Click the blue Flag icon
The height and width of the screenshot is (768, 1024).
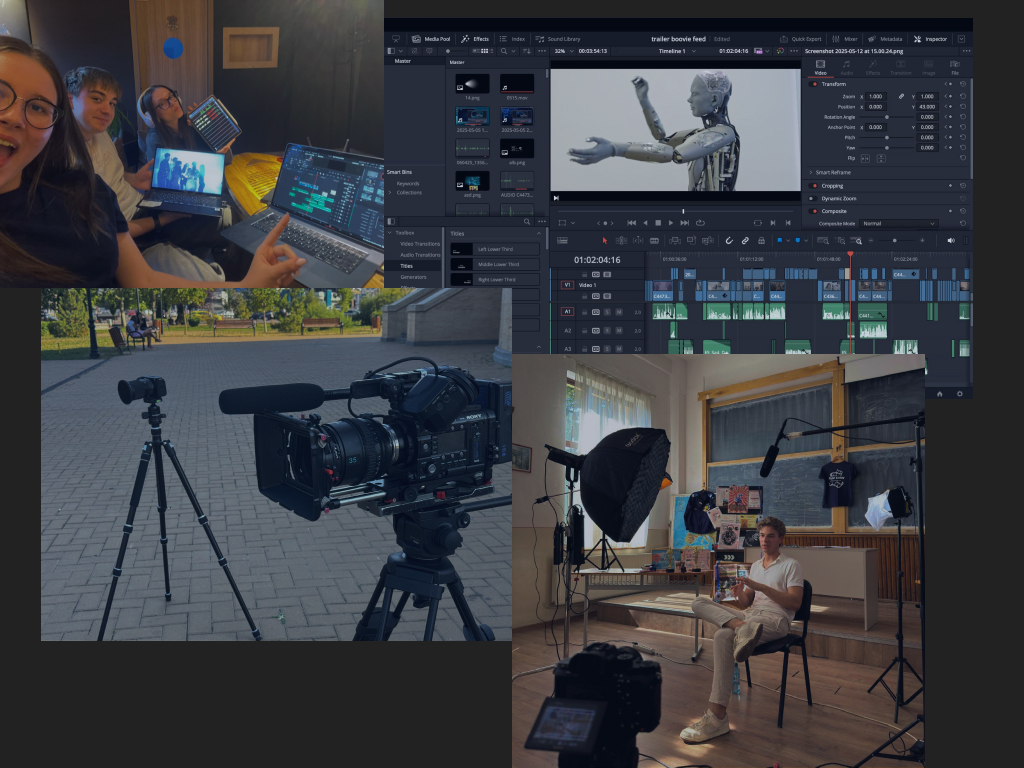point(779,241)
